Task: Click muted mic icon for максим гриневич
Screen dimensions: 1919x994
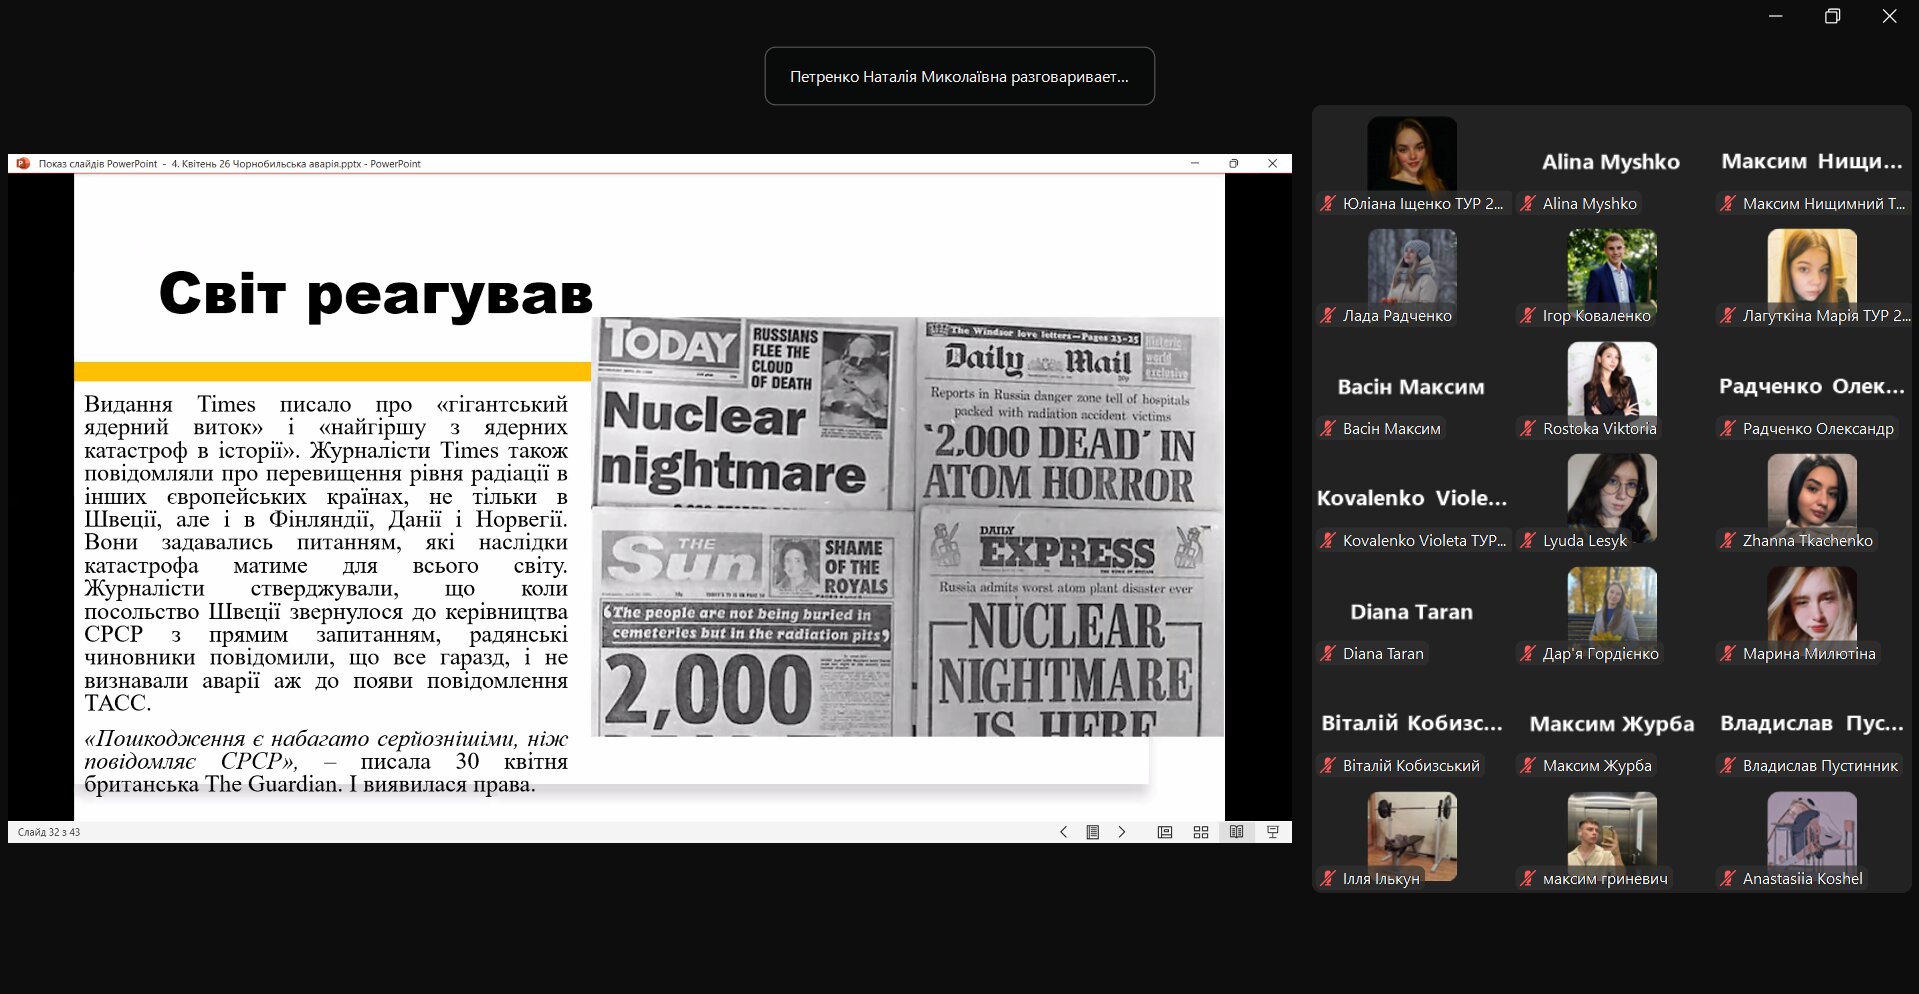Action: (1528, 878)
